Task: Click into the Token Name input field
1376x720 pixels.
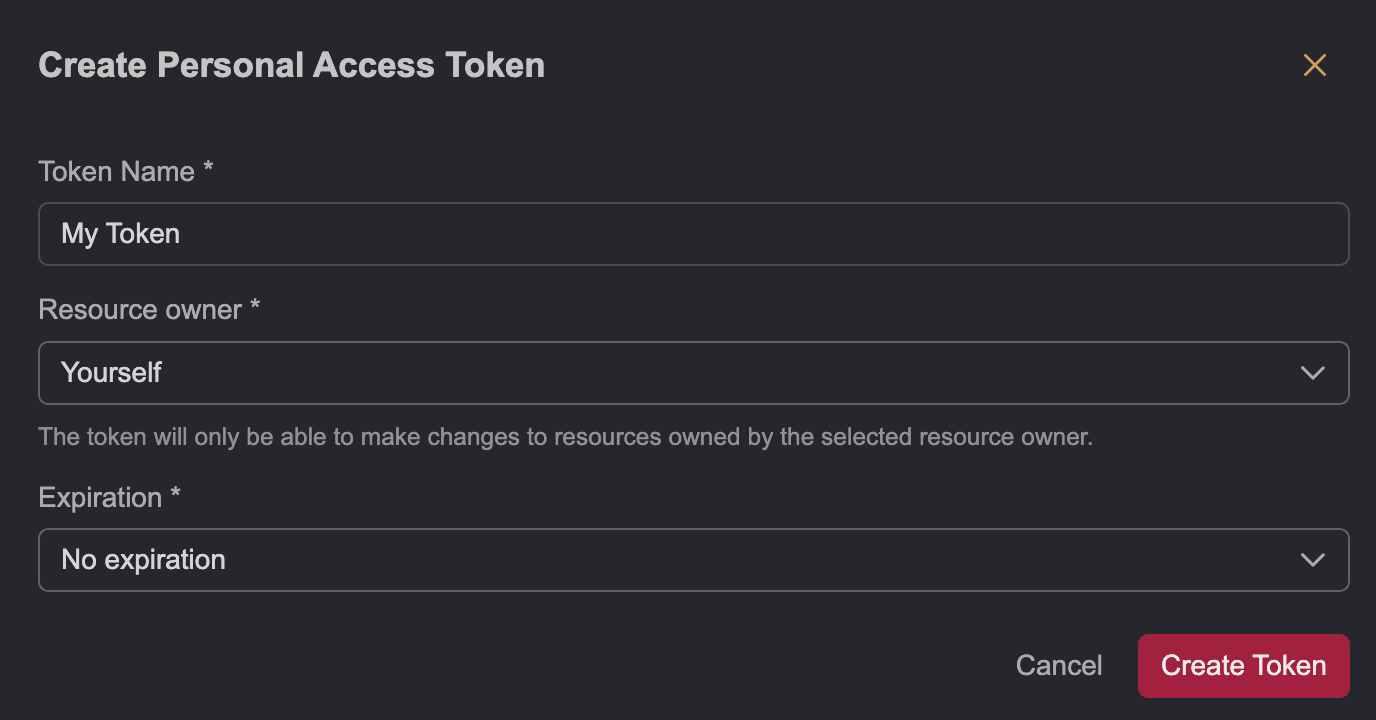Action: 693,234
